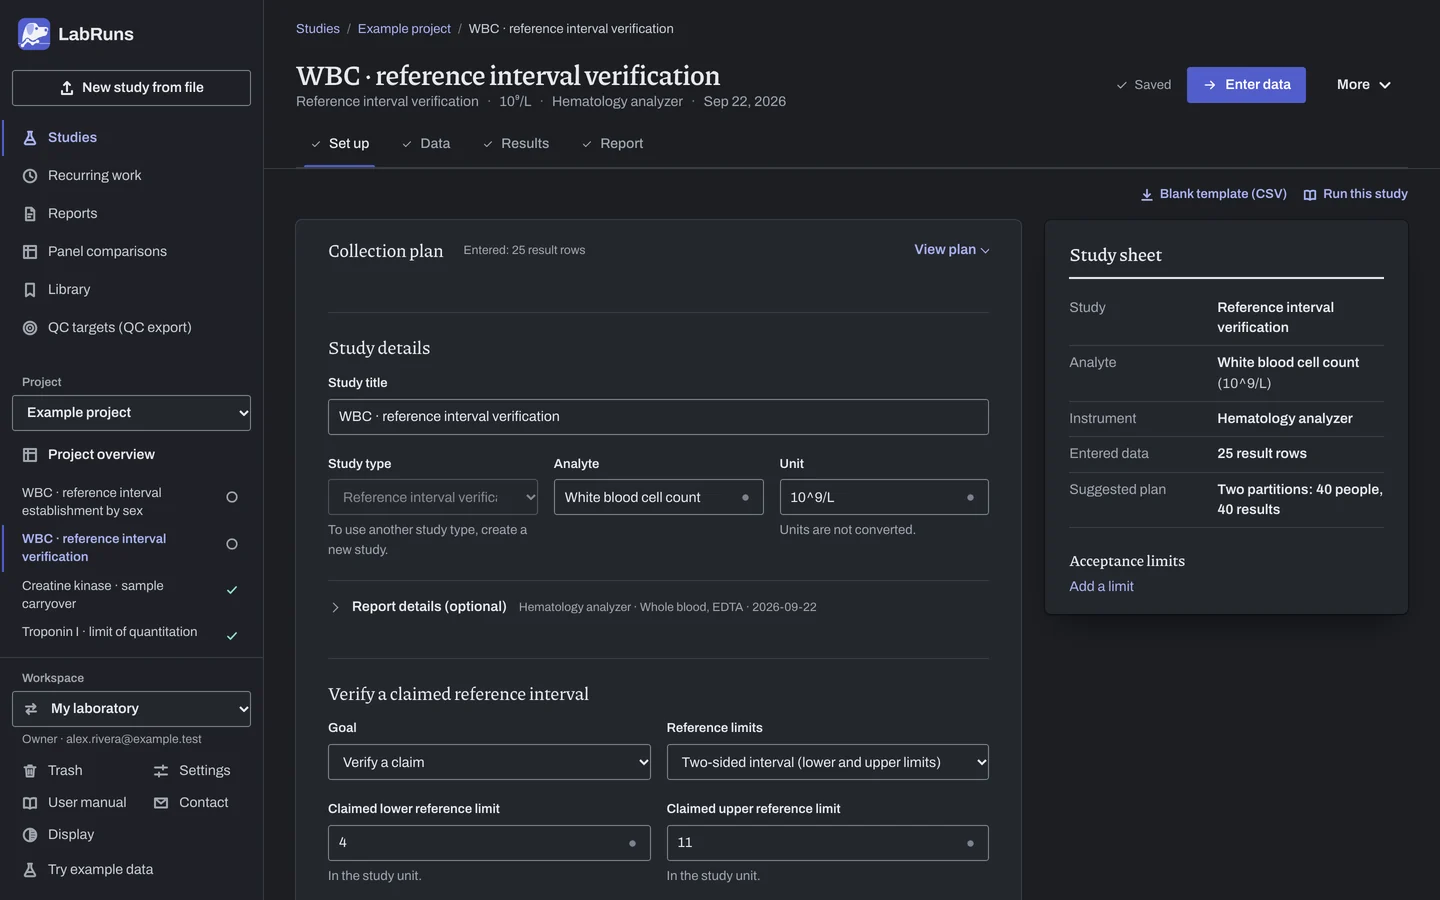Click the checkmark beside Creatine kinase sample carryover

[x=232, y=590]
